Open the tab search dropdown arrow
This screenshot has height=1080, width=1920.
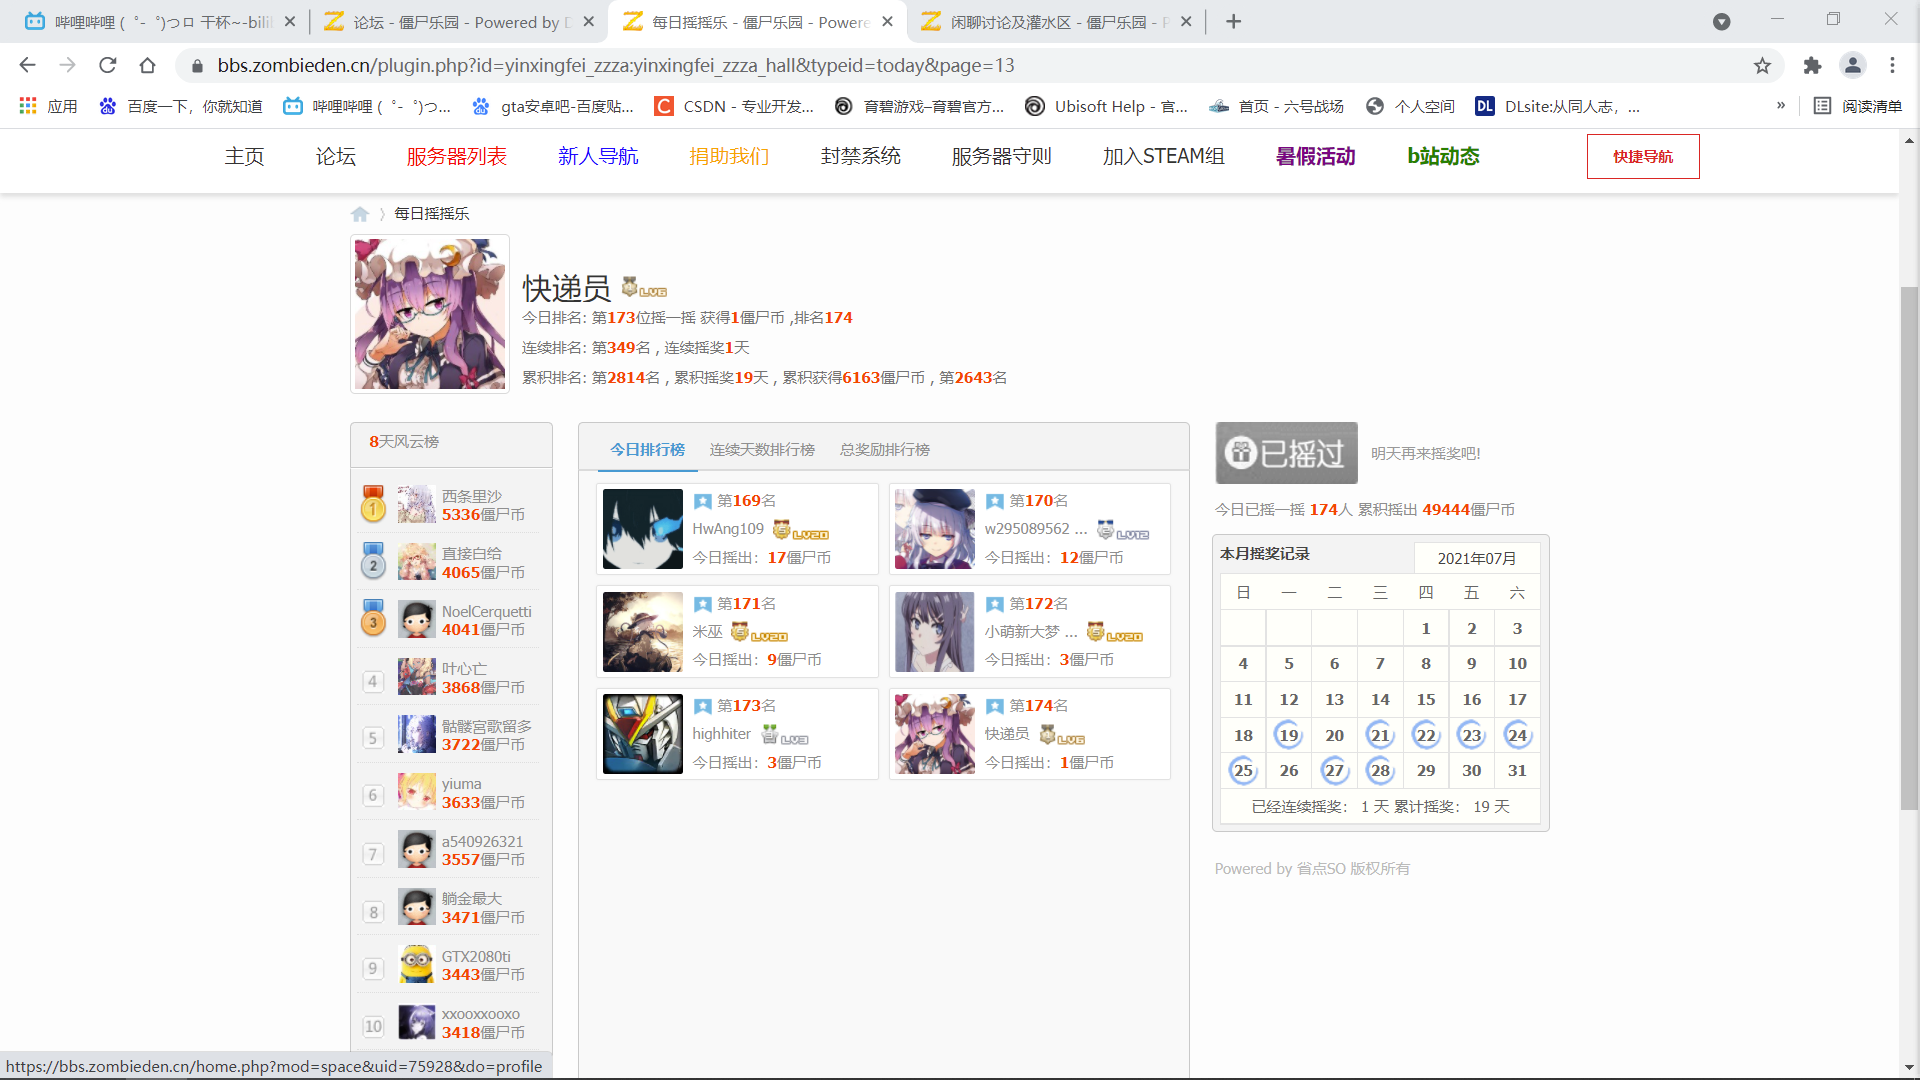tap(1721, 22)
